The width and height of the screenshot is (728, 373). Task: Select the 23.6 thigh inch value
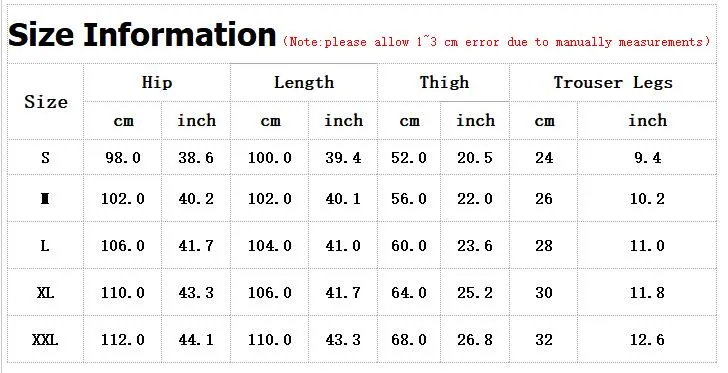pos(474,245)
